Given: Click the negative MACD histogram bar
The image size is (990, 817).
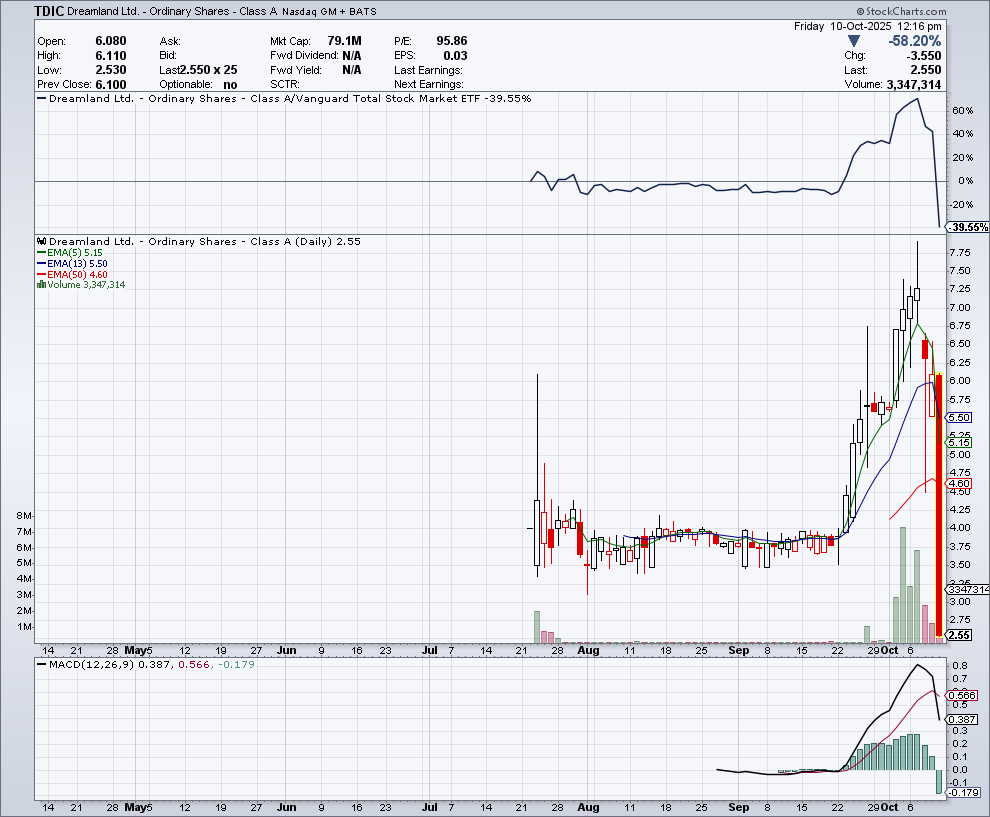Looking at the screenshot, I should pos(939,782).
